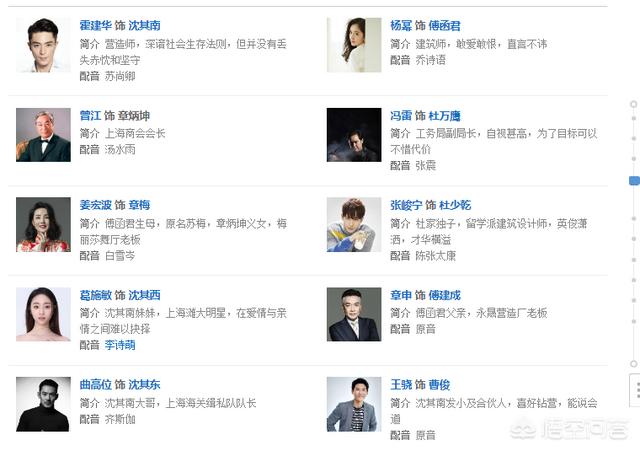Click the character link 傅函君
The width and height of the screenshot is (640, 451).
click(x=445, y=25)
